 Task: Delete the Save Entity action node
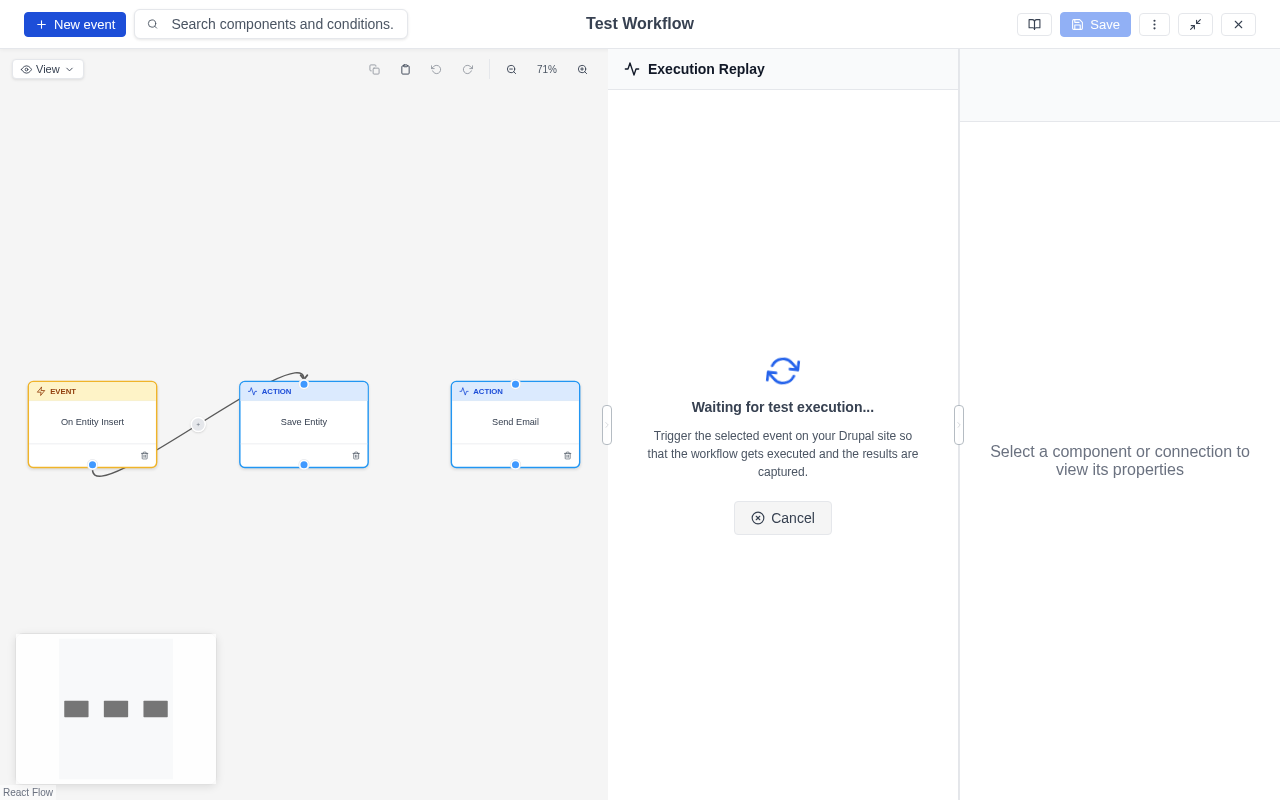[355, 455]
